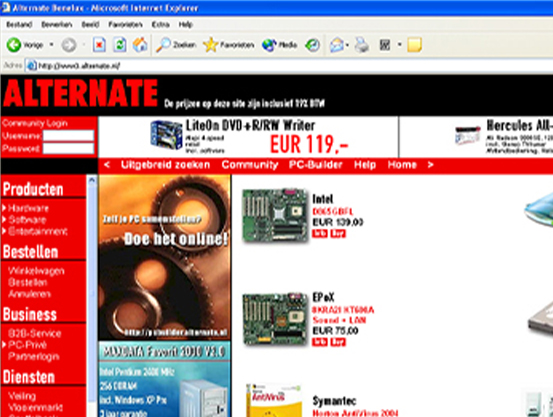Click the Uitgebreid zoeken link
The width and height of the screenshot is (553, 417).
pyautogui.click(x=165, y=165)
